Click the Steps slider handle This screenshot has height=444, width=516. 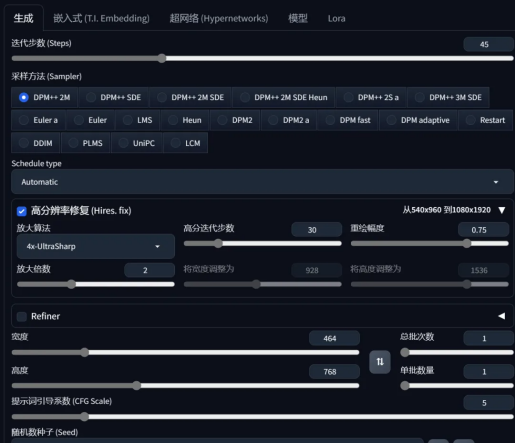pyautogui.click(x=162, y=59)
